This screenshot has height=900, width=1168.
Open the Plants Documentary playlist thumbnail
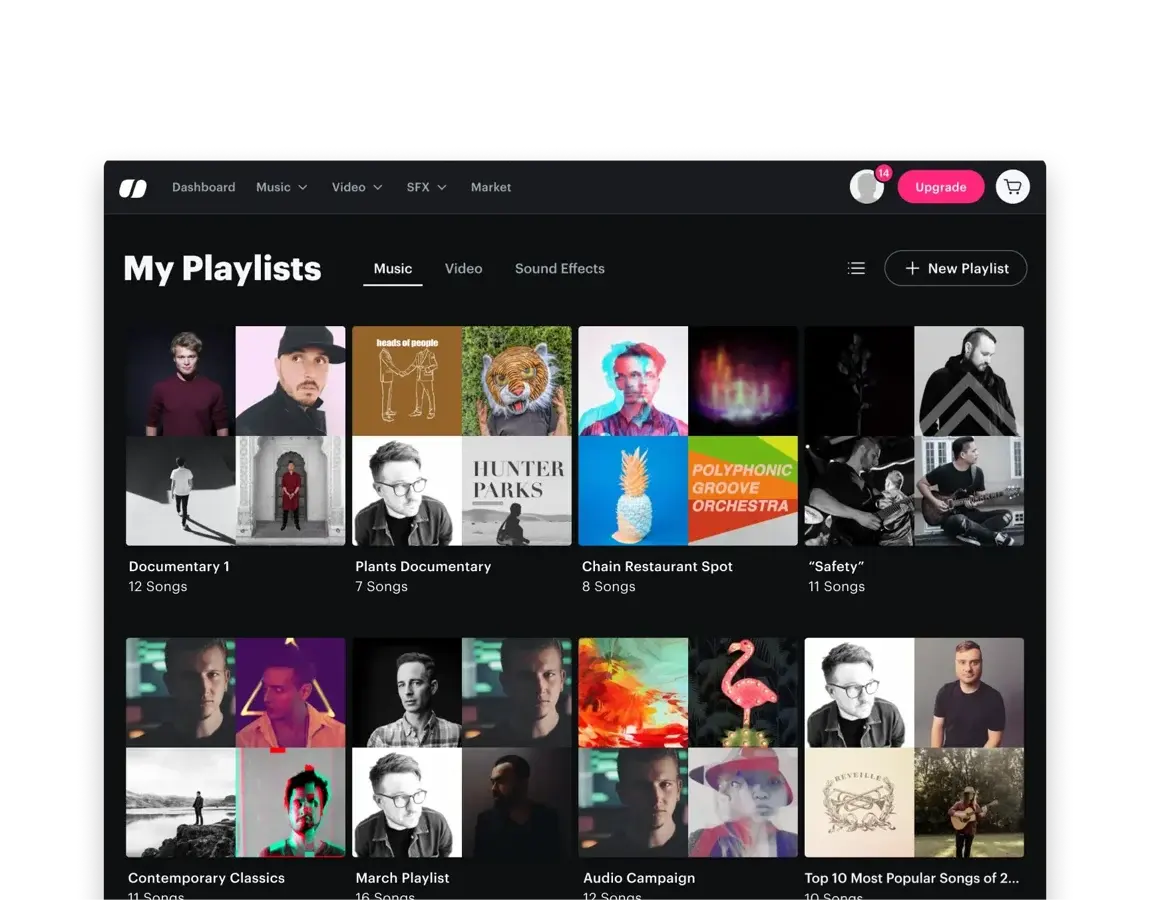click(x=462, y=436)
